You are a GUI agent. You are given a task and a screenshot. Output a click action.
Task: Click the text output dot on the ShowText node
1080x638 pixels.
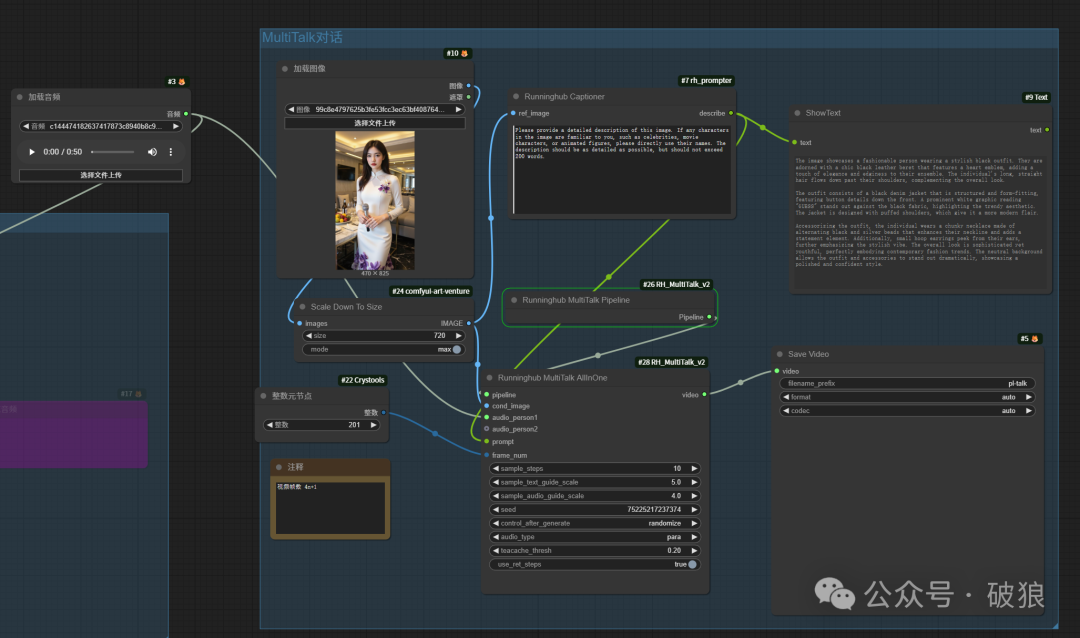pyautogui.click(x=1046, y=129)
